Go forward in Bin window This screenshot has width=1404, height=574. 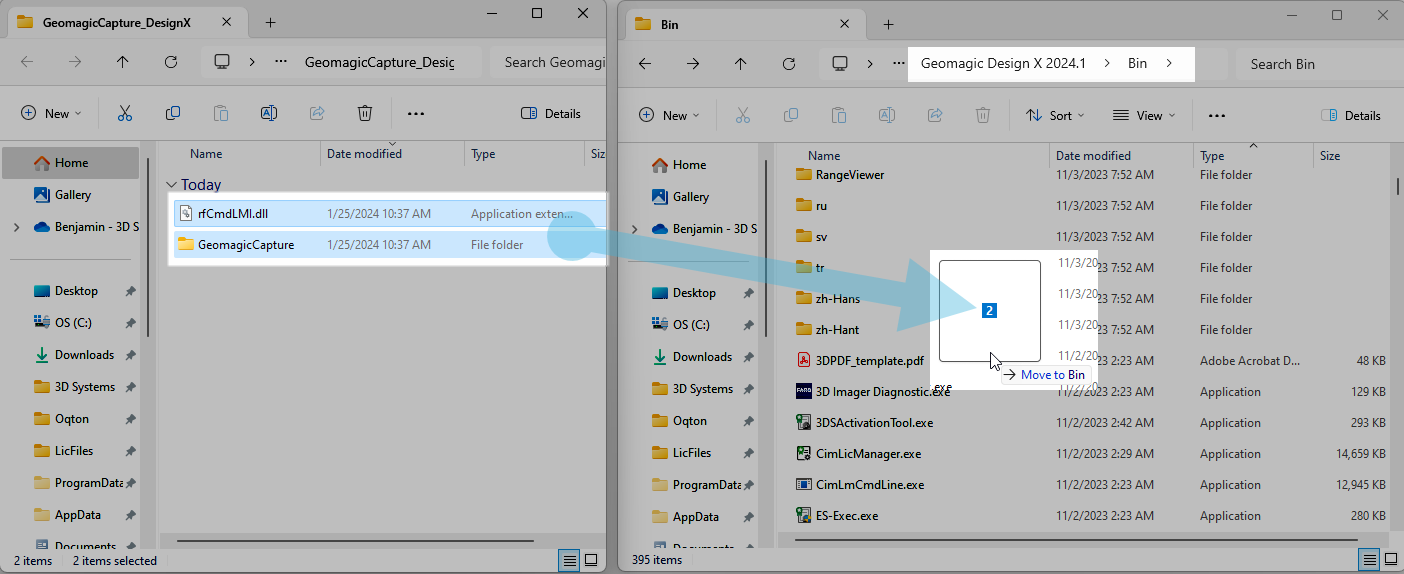point(693,64)
